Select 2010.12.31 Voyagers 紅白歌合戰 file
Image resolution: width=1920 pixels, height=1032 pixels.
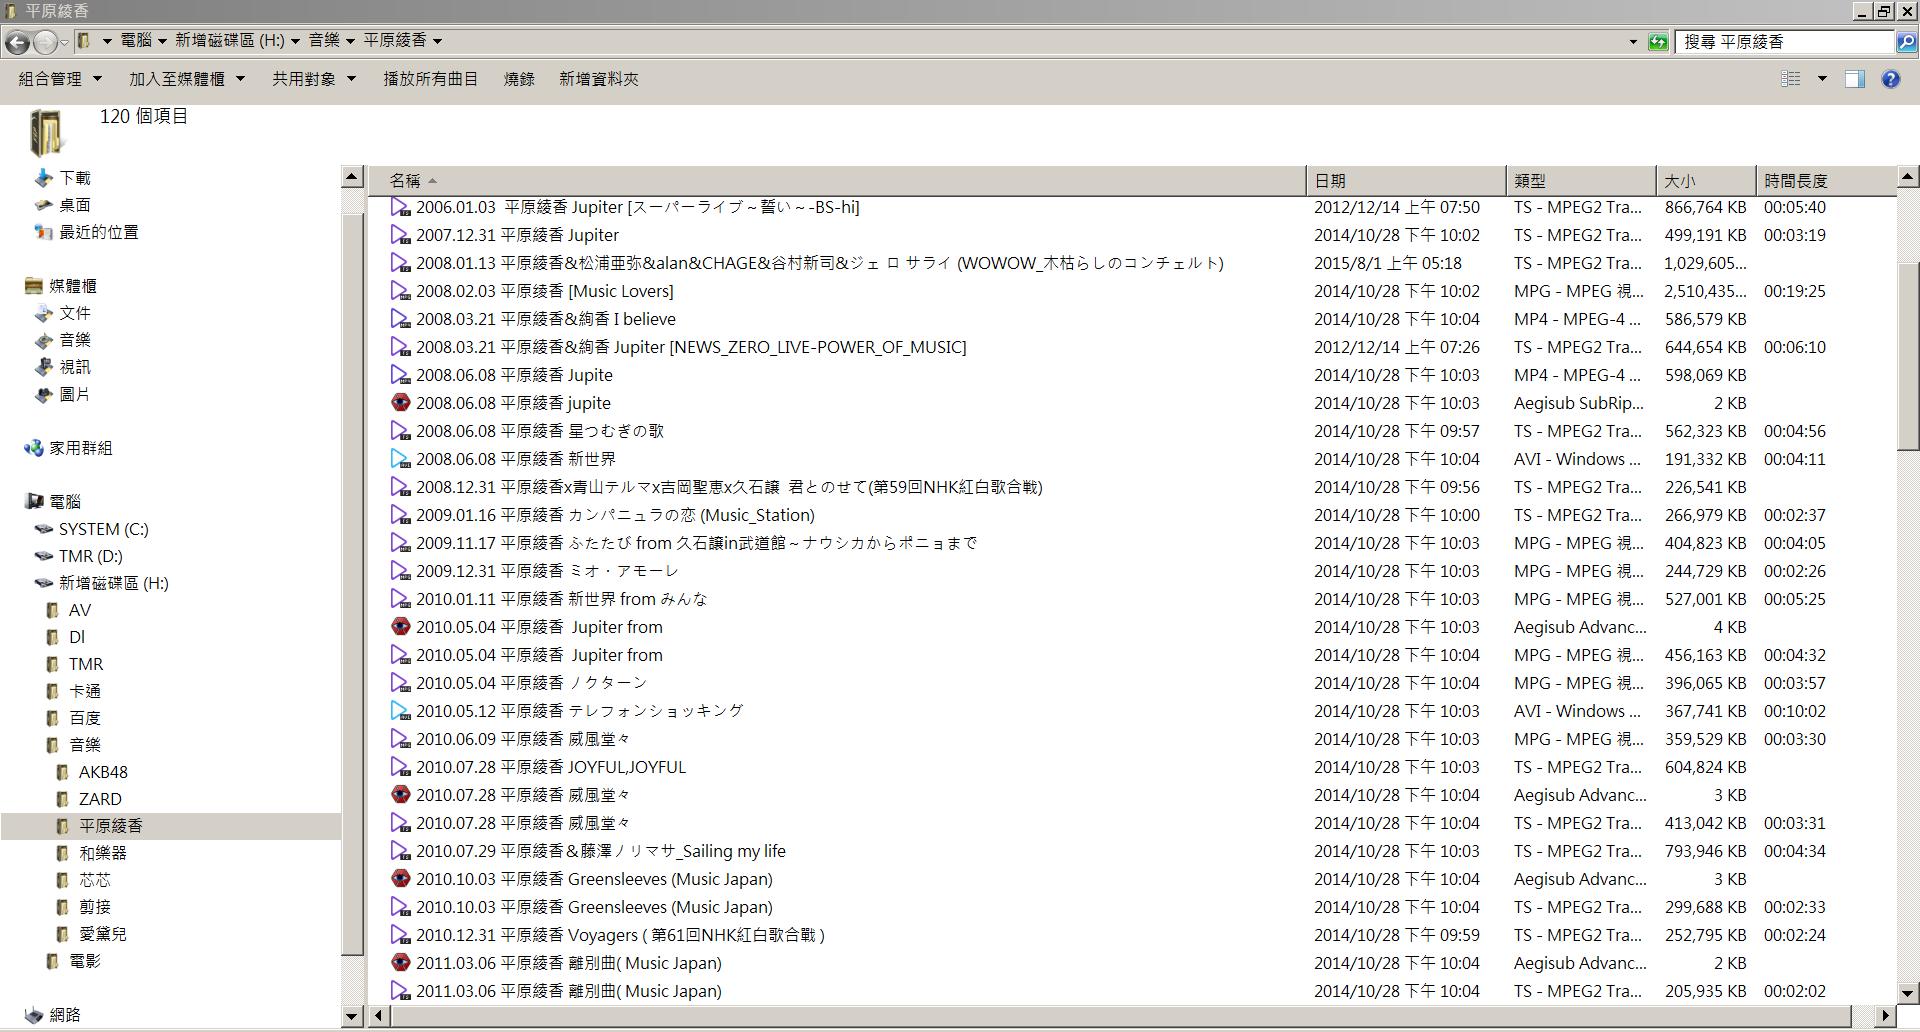click(620, 935)
